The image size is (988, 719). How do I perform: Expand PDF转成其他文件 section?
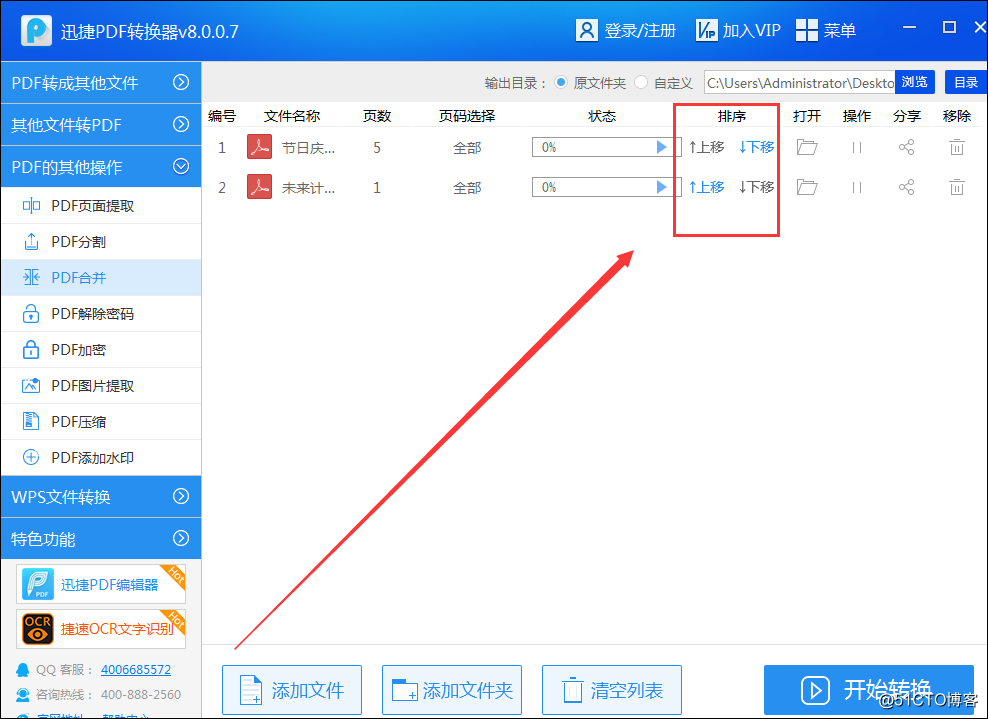click(x=101, y=83)
